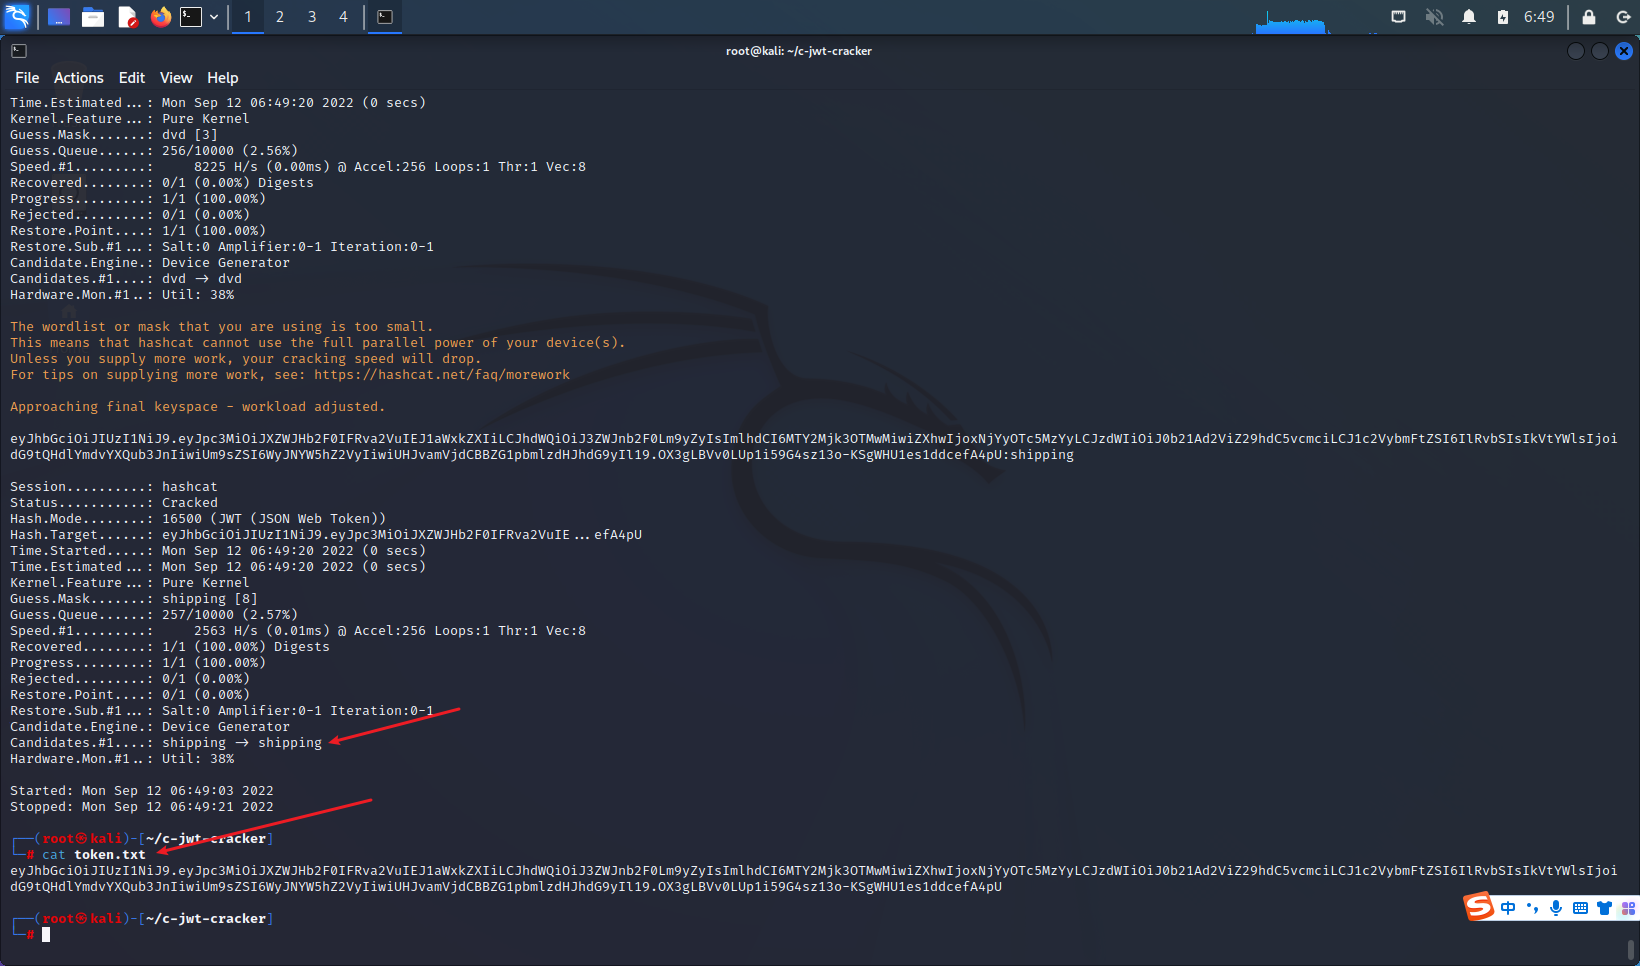Expand the terminal launcher dropdown arrow
Screen dimensions: 1640x966
pos(214,17)
